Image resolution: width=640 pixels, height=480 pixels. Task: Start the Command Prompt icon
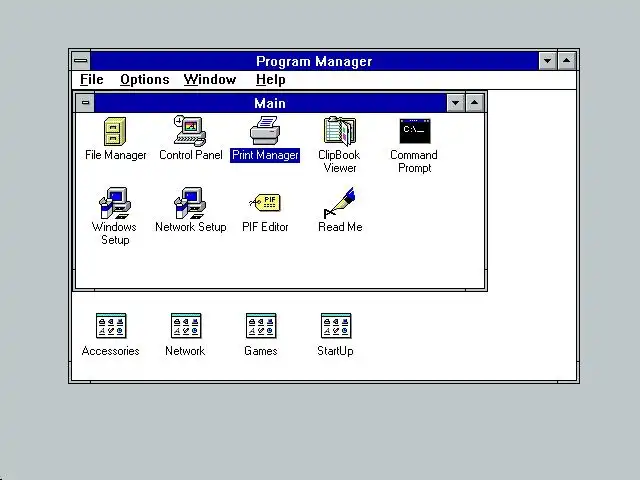pos(415,131)
